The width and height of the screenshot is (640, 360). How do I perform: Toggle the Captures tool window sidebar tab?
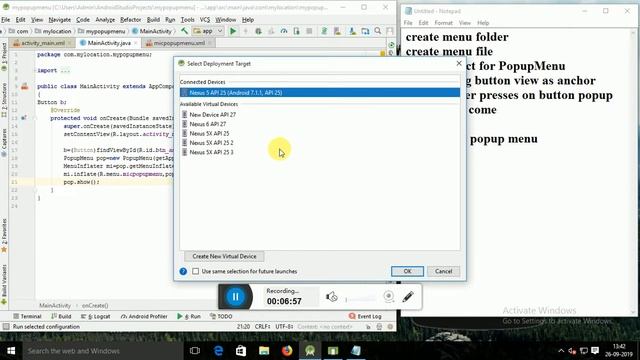(x=4, y=143)
